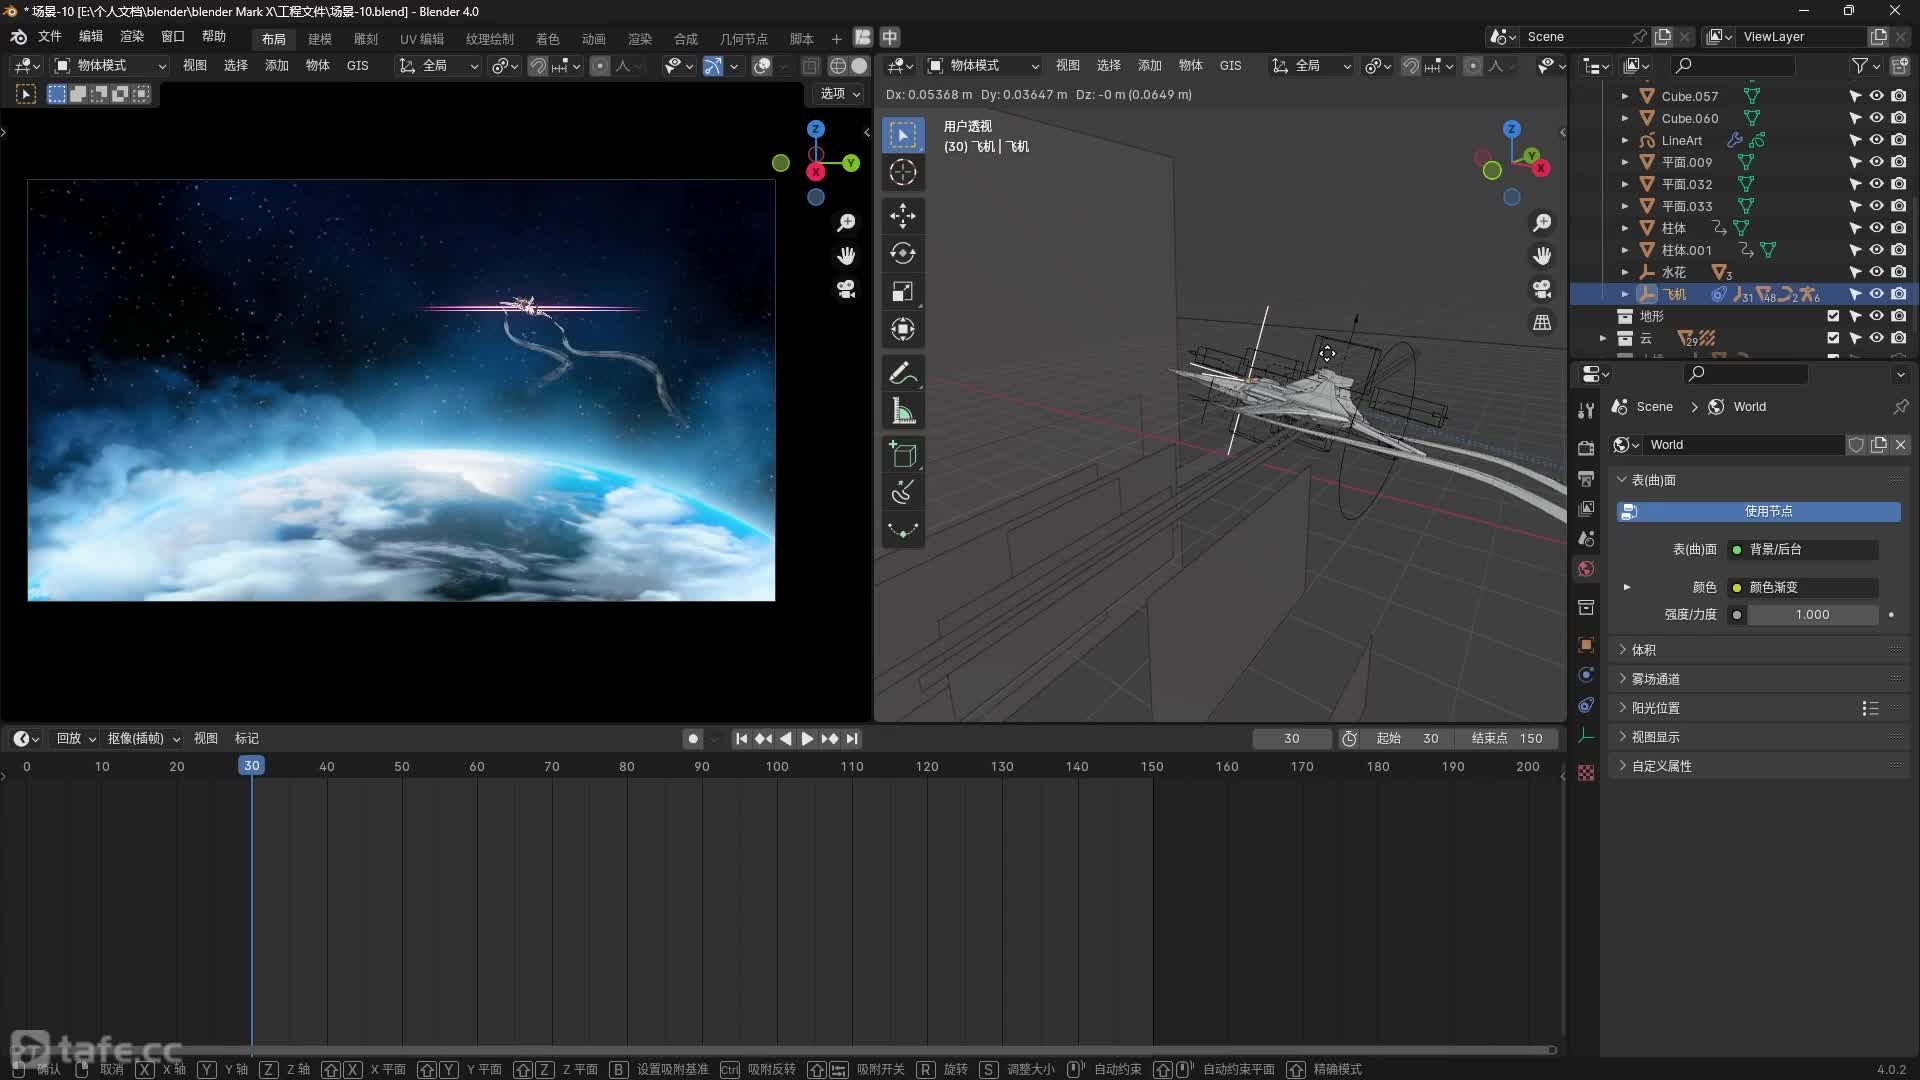Image resolution: width=1920 pixels, height=1080 pixels.
Task: Toggle auto keying record button
Action: click(x=693, y=739)
